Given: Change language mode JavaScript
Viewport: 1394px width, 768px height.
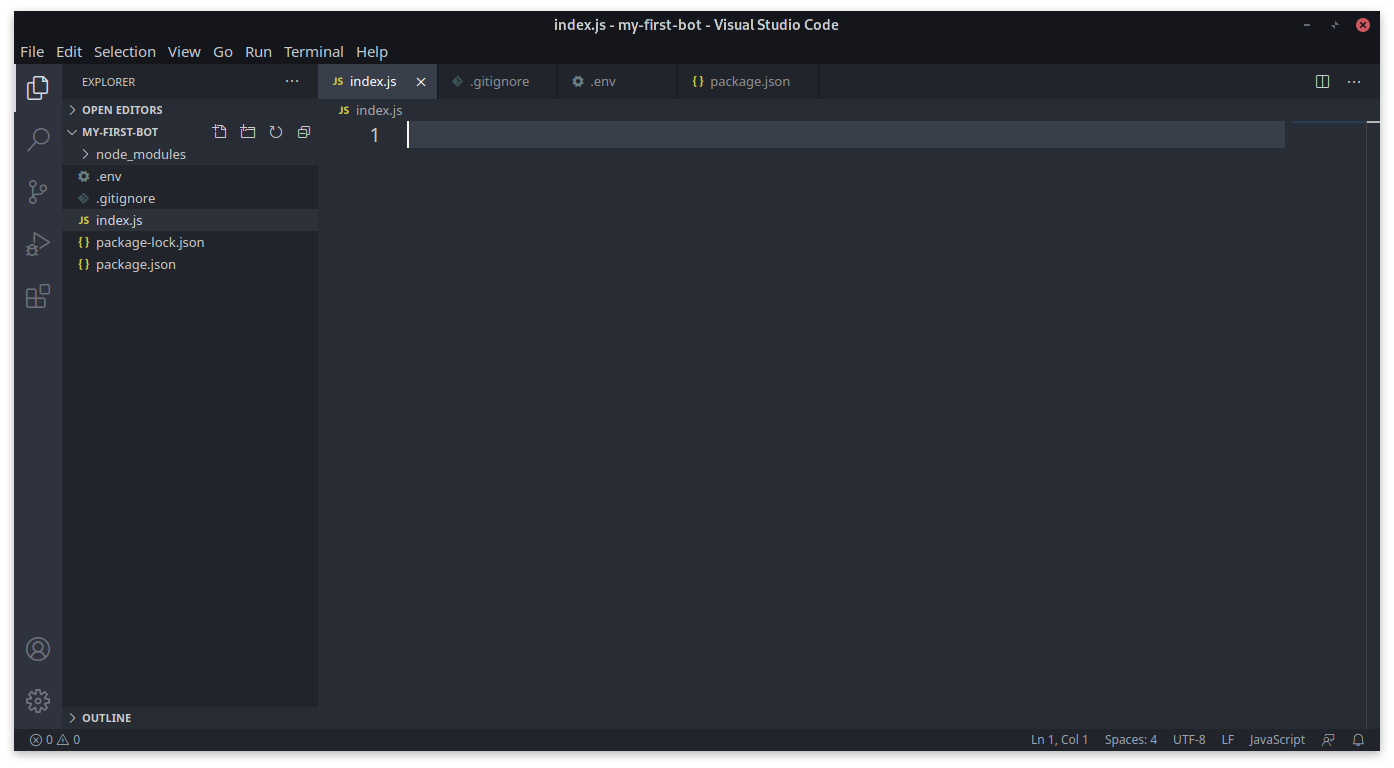Looking at the screenshot, I should coord(1277,740).
